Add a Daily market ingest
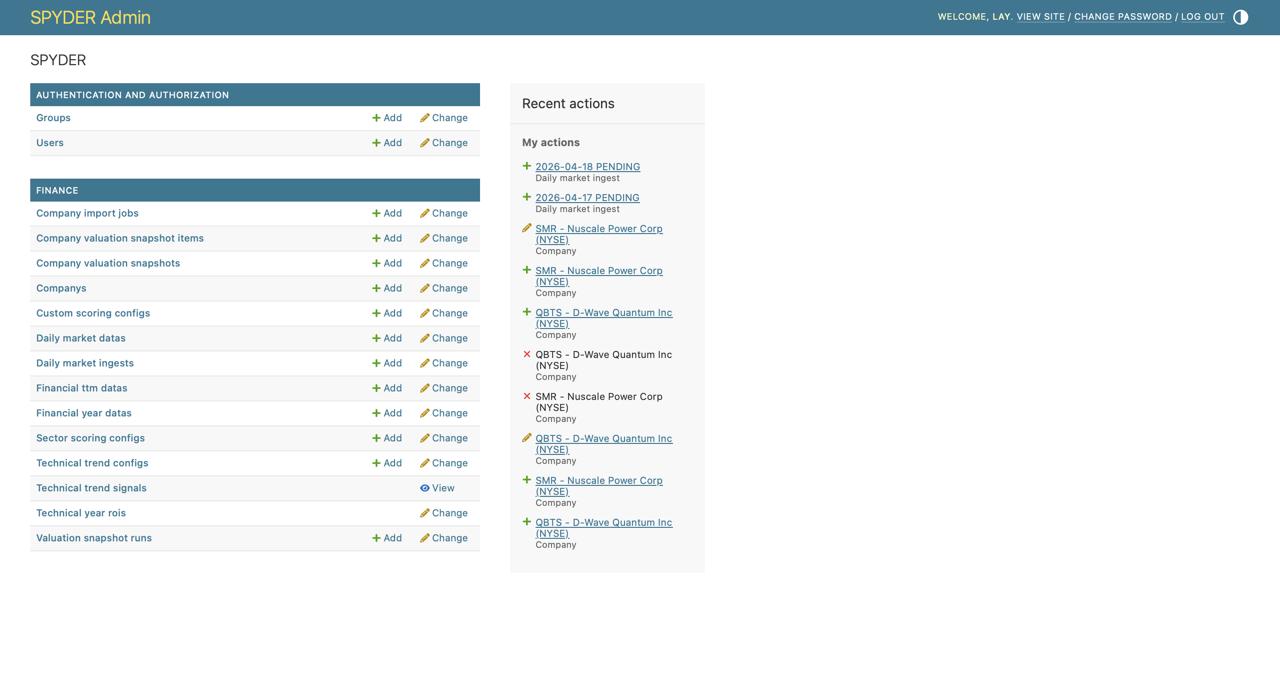This screenshot has height=686, width=1280. [x=387, y=363]
